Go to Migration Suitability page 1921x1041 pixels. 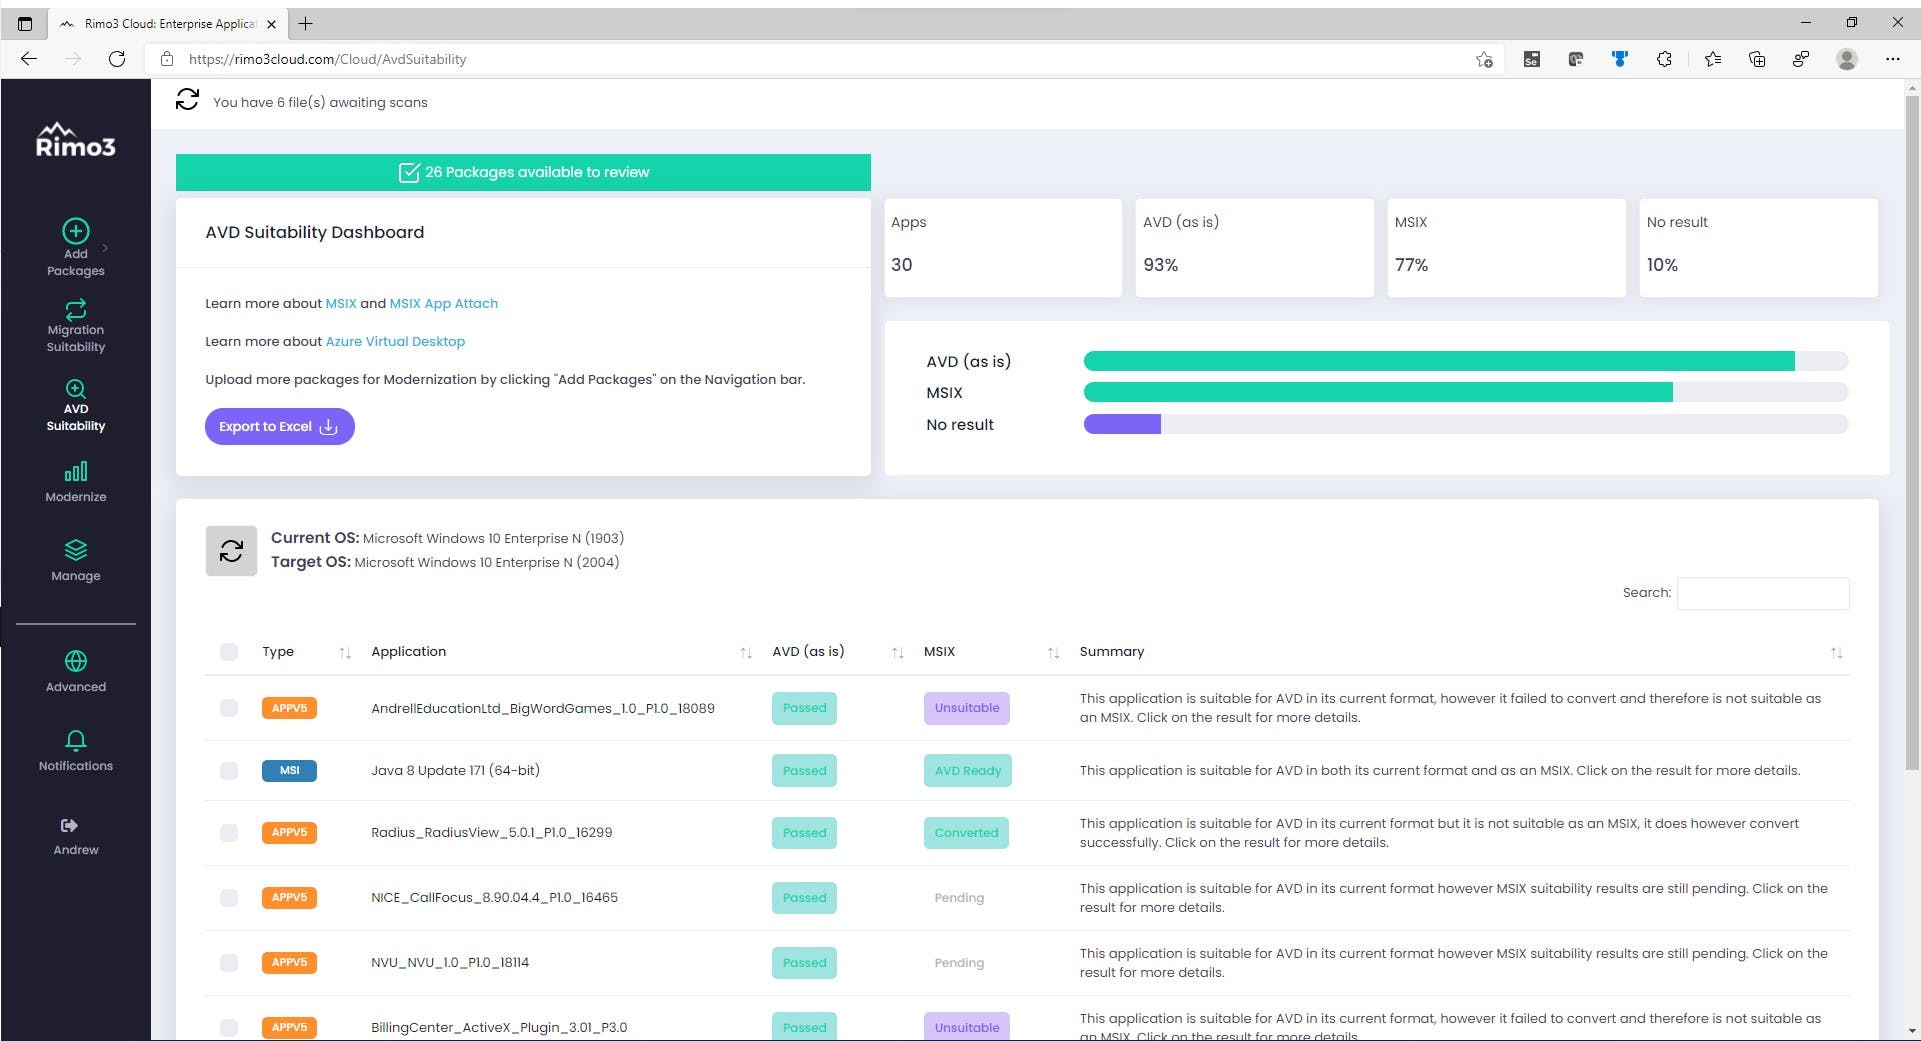[x=76, y=326]
